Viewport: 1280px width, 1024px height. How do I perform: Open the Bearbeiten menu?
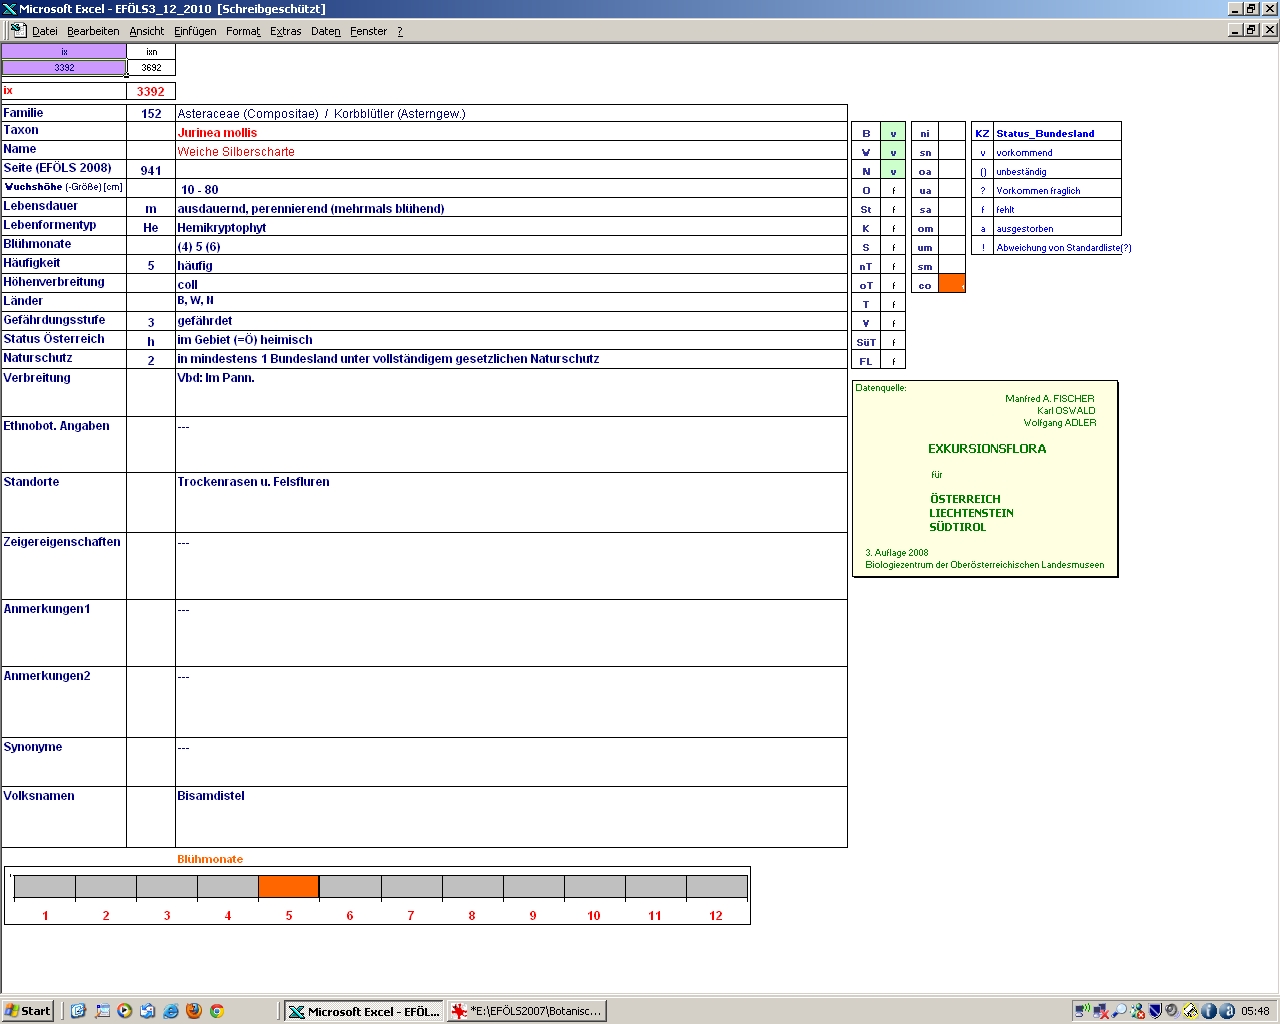pos(93,31)
